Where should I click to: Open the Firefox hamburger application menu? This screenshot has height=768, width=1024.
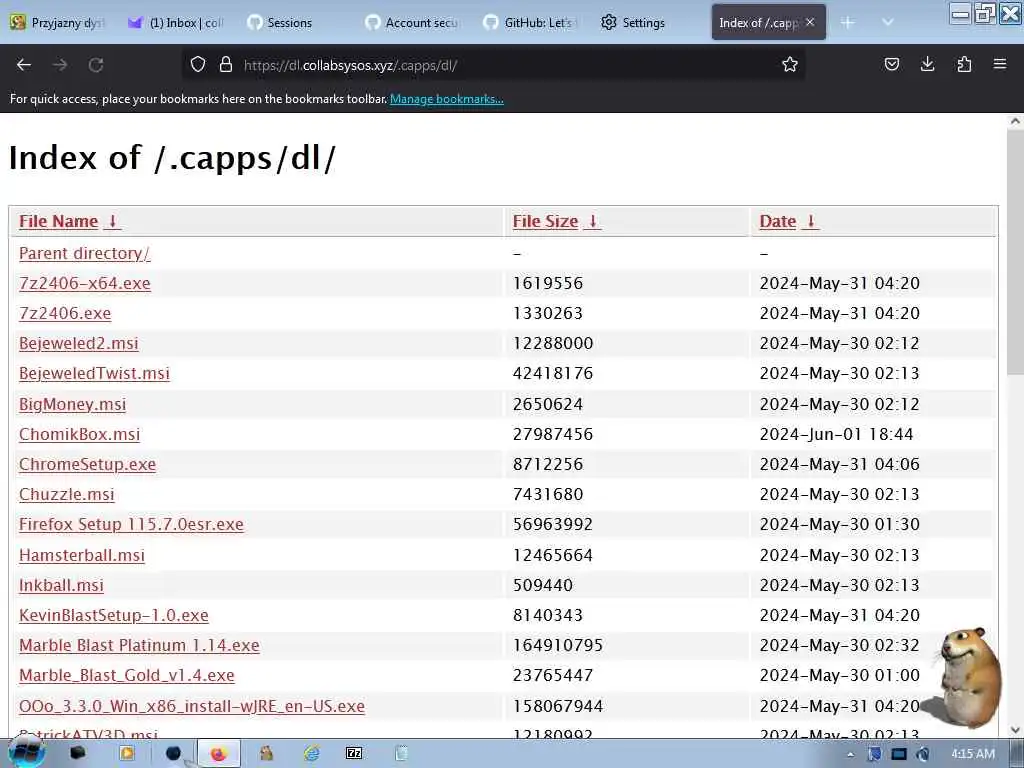point(1000,64)
